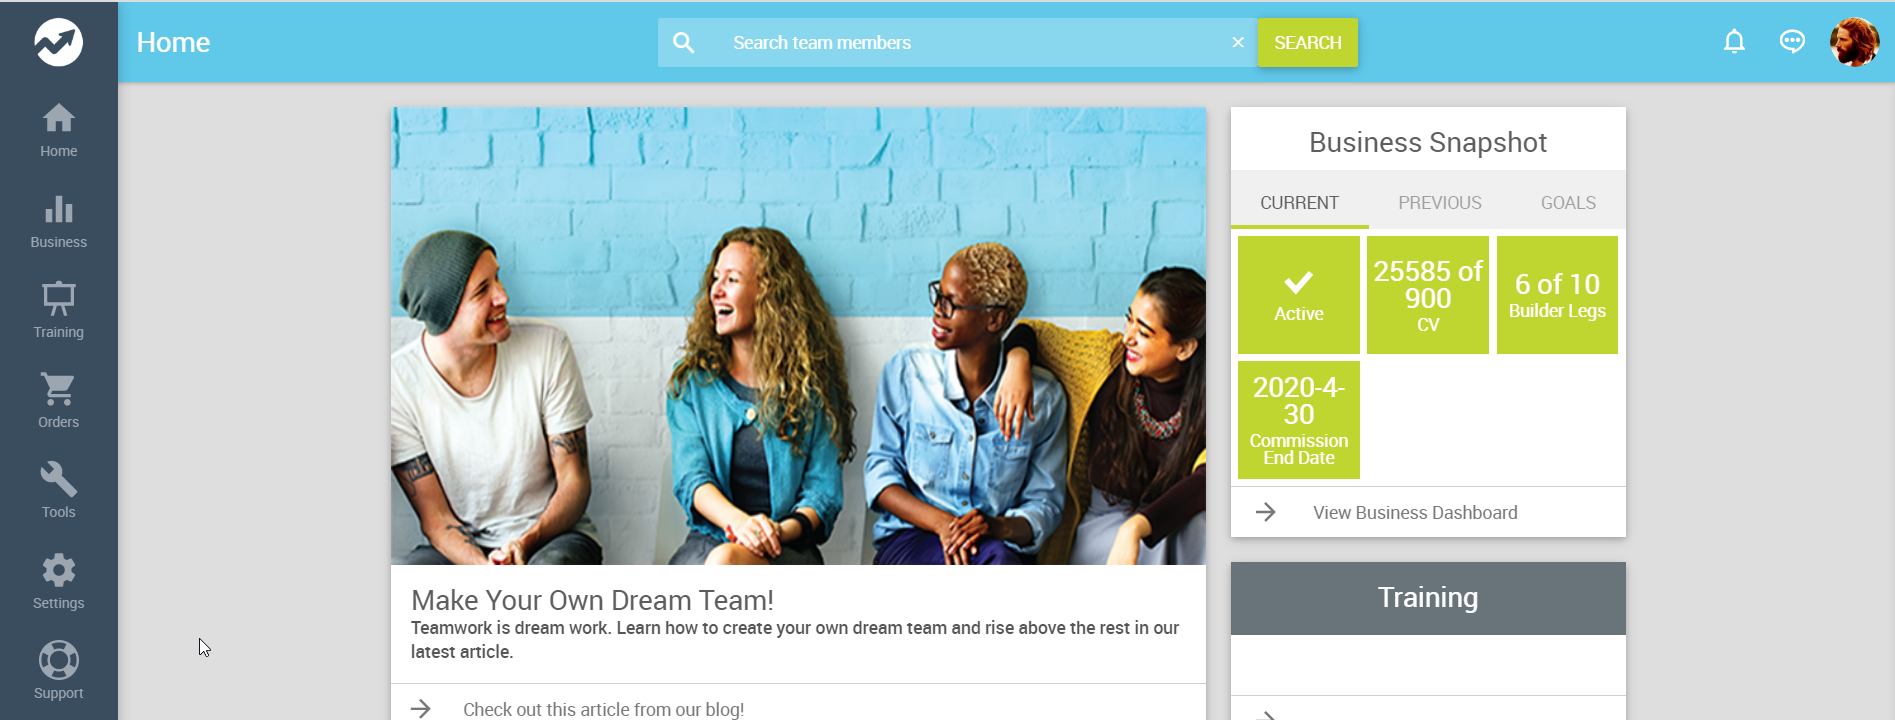
Task: Click the Dream Team article image
Action: [x=798, y=336]
